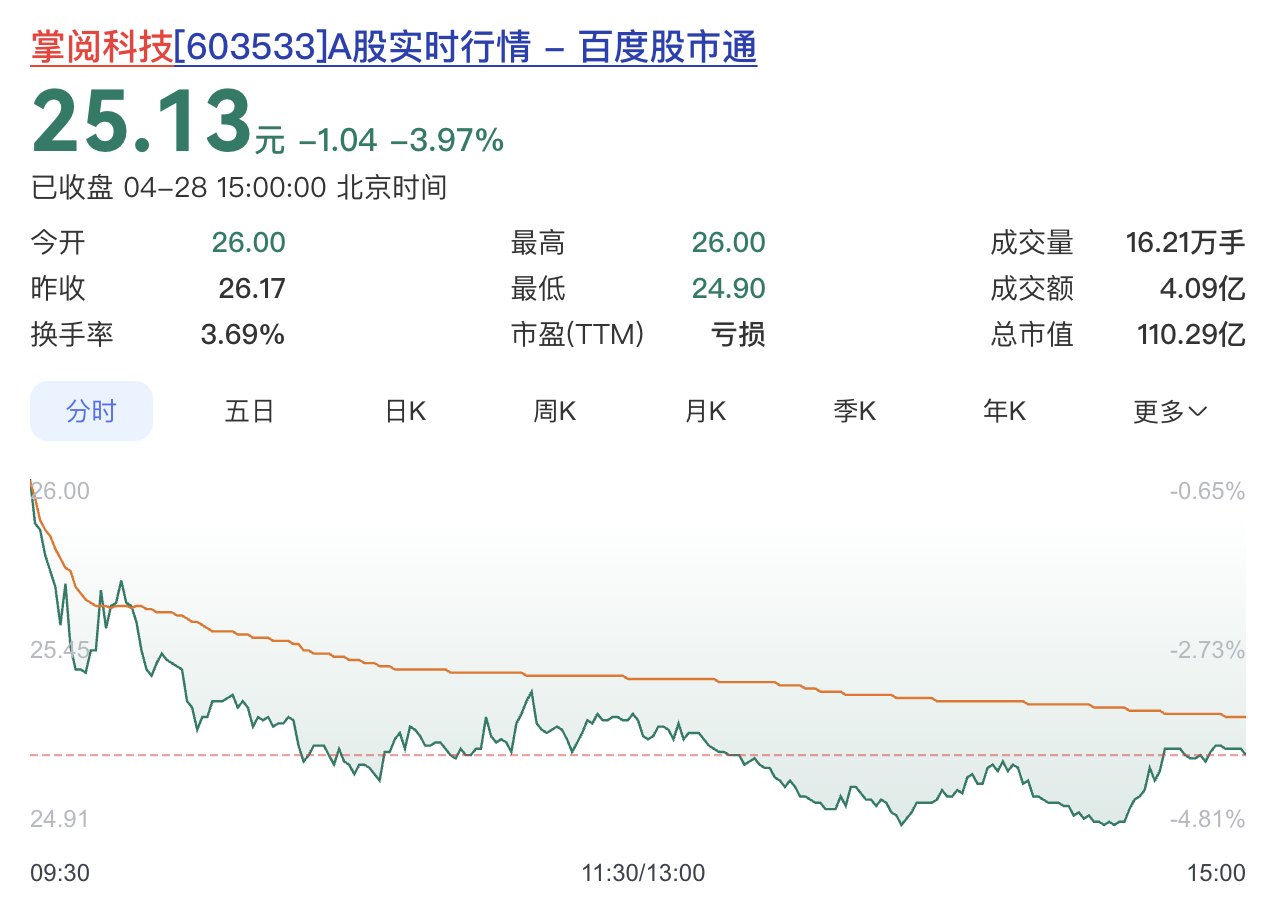Switch to the 五日 chart tab

pos(249,410)
